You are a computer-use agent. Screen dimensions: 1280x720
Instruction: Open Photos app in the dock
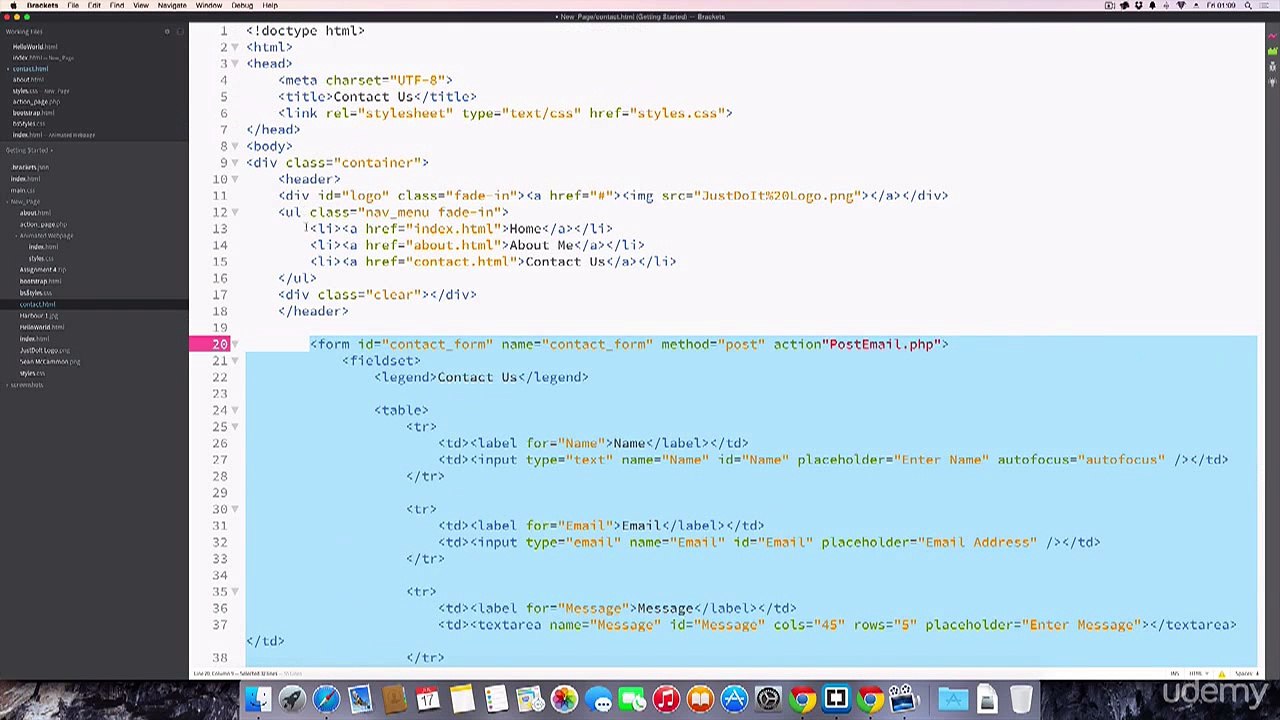point(564,699)
